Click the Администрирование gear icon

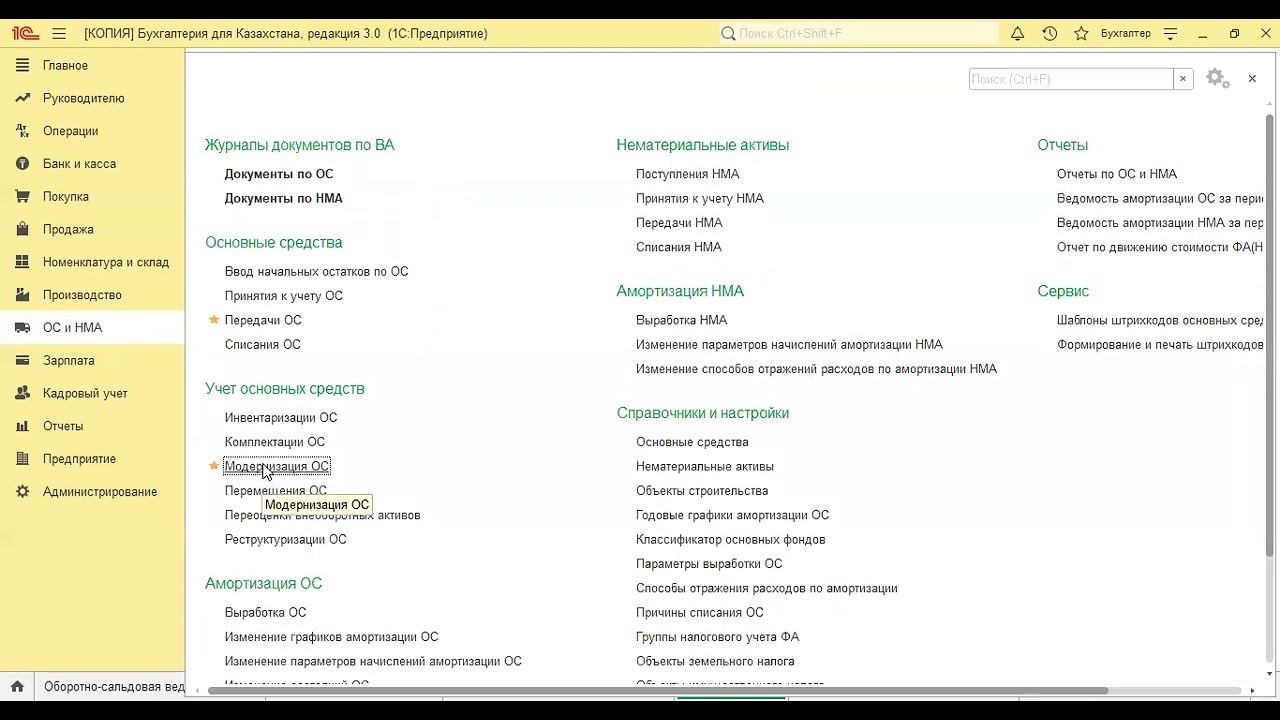pos(22,492)
